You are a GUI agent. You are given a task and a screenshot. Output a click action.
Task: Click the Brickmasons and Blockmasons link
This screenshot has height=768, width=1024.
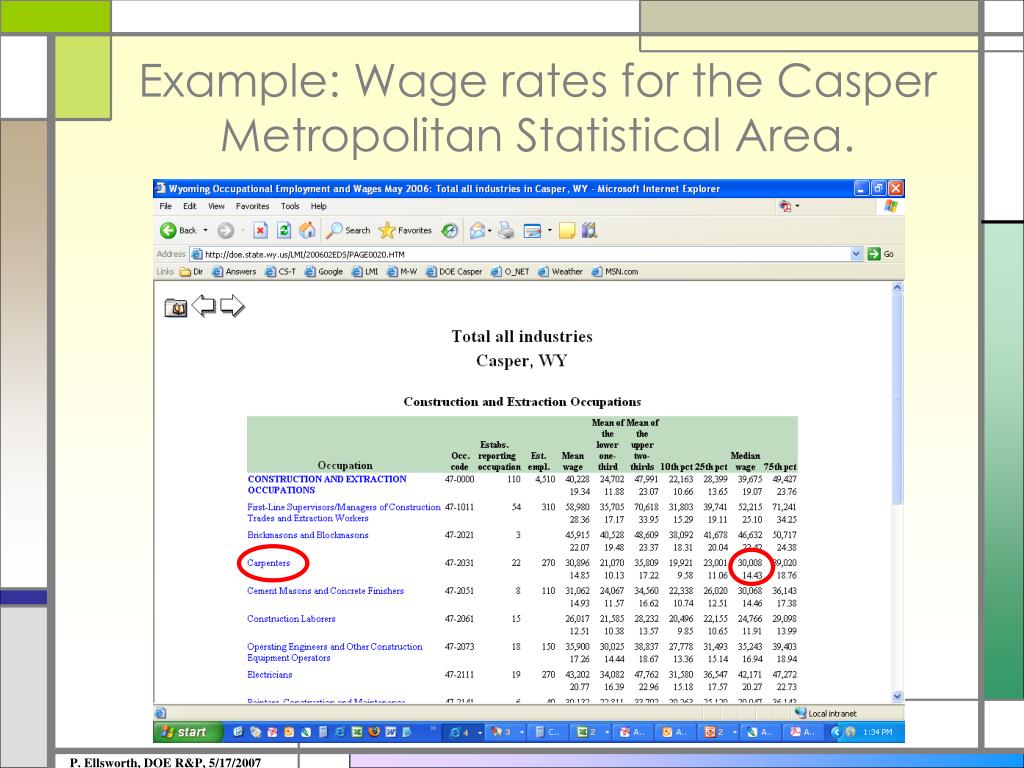click(x=308, y=535)
